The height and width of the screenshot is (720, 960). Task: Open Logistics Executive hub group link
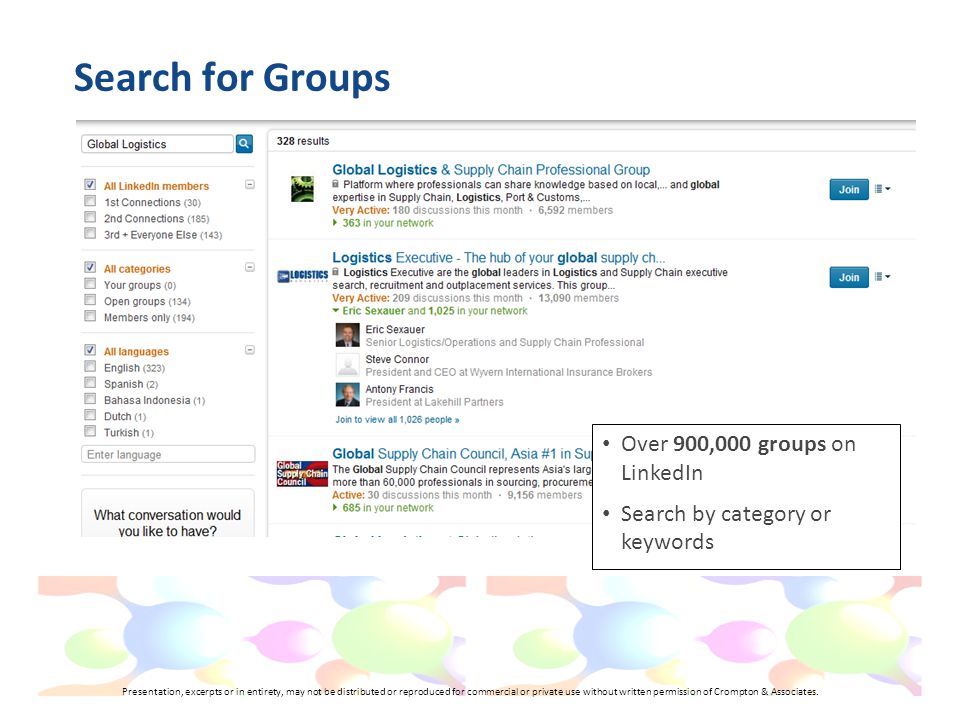(498, 258)
